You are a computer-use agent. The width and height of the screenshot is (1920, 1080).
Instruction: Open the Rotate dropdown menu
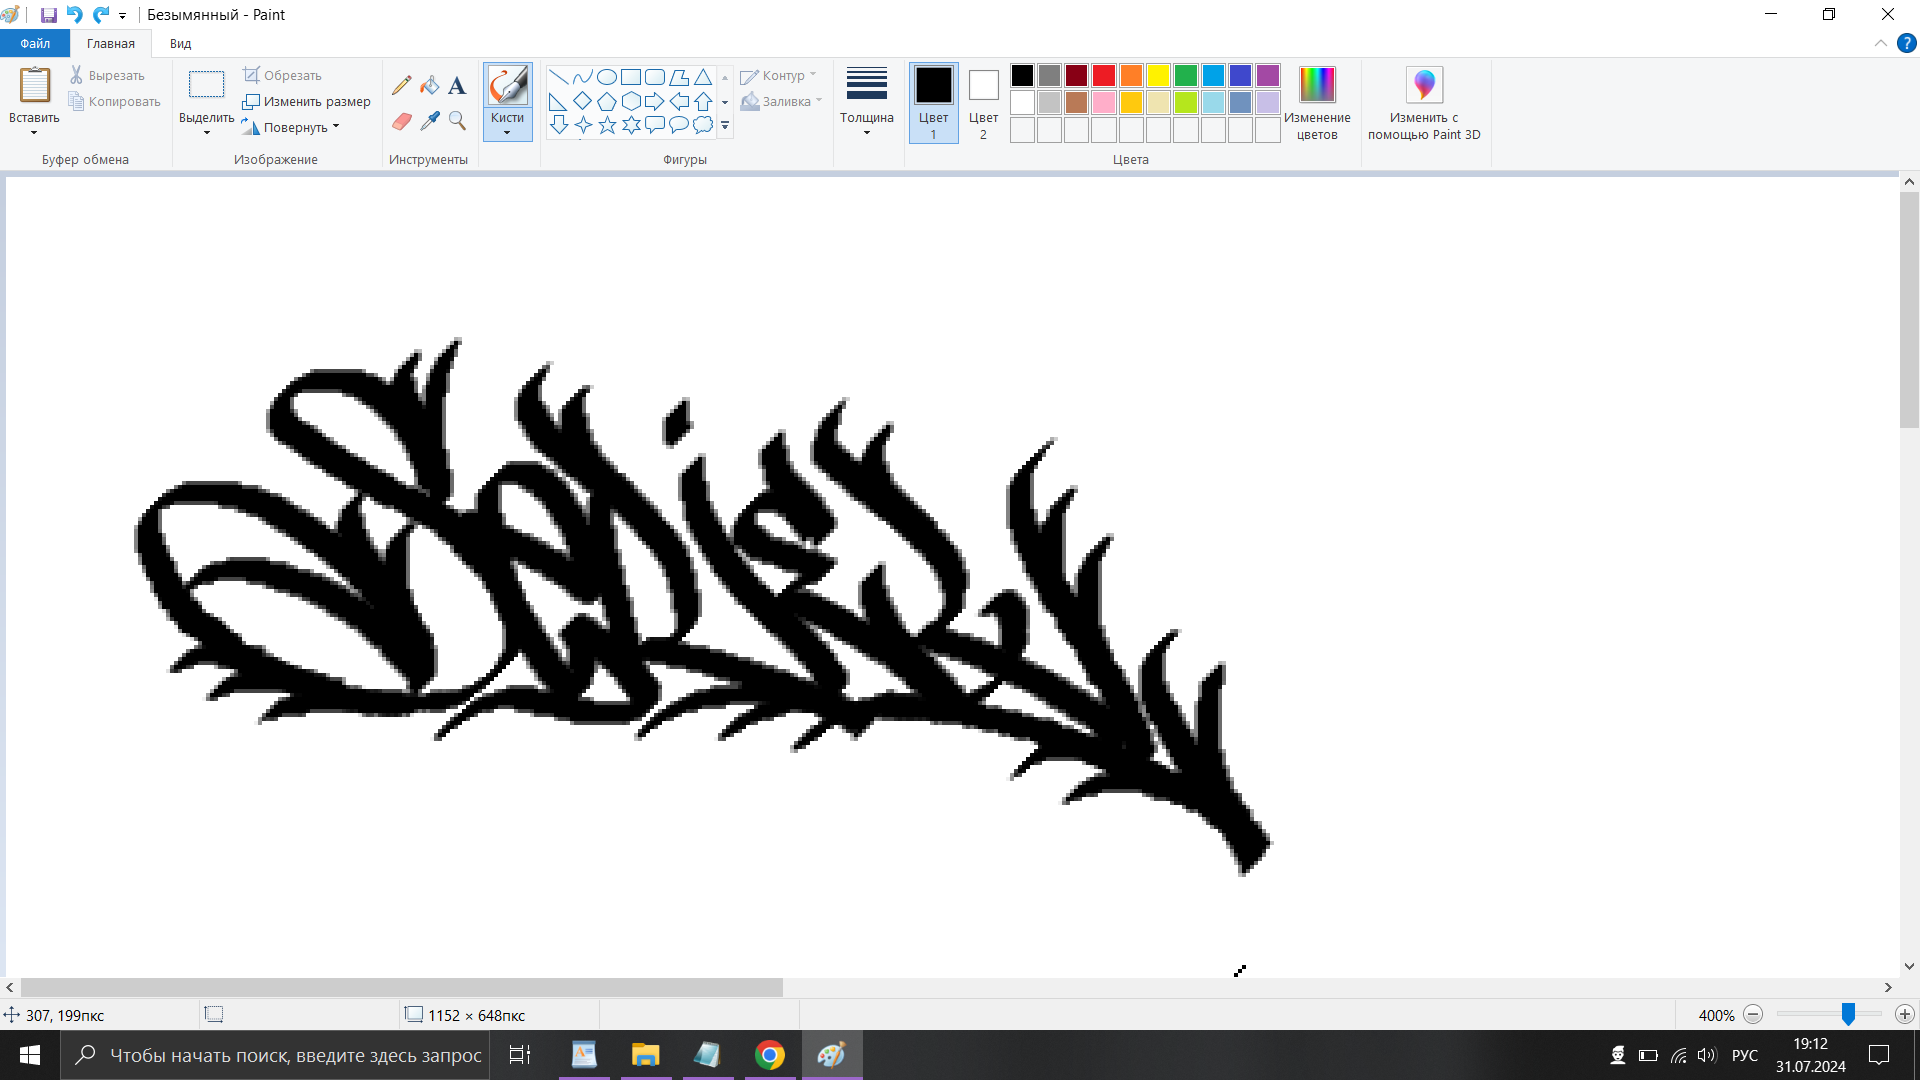point(295,127)
